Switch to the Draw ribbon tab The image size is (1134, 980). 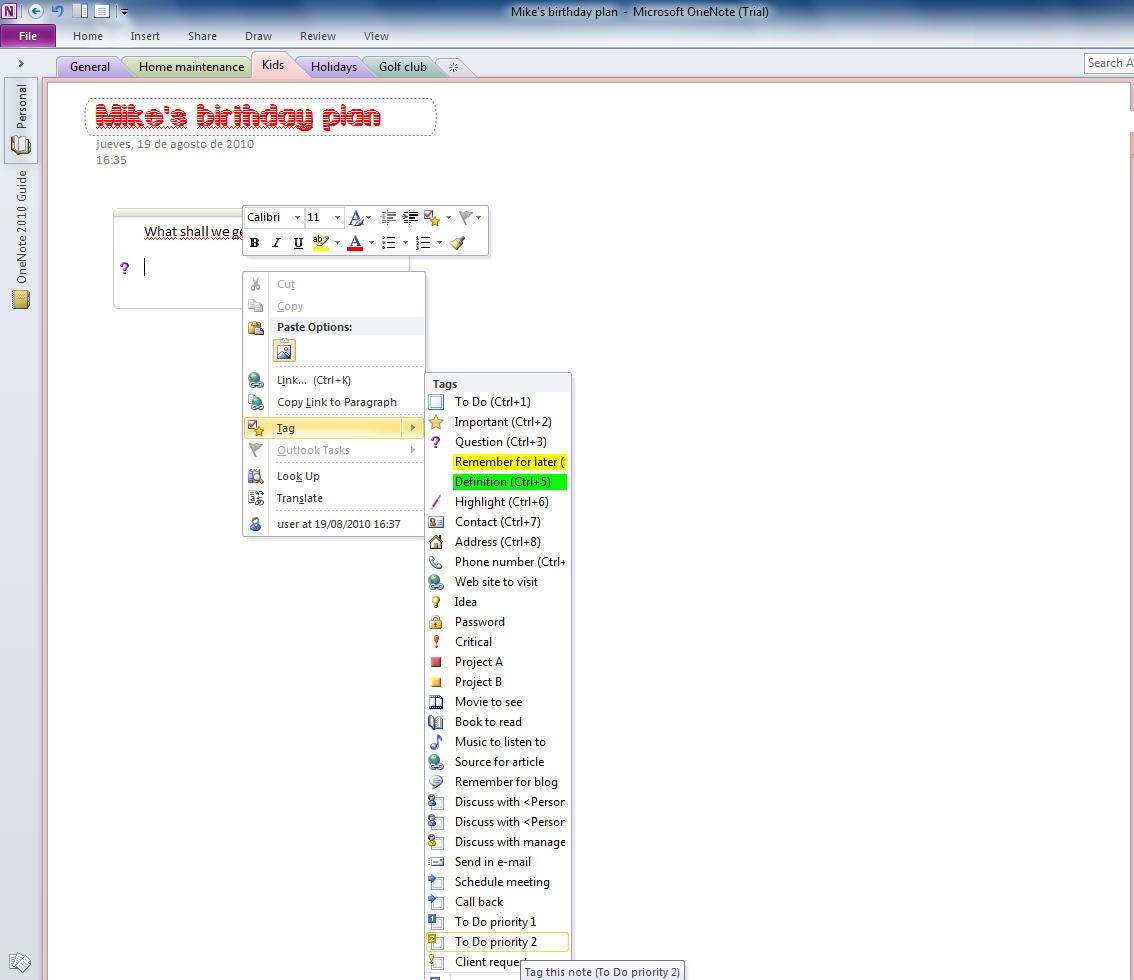tap(258, 36)
